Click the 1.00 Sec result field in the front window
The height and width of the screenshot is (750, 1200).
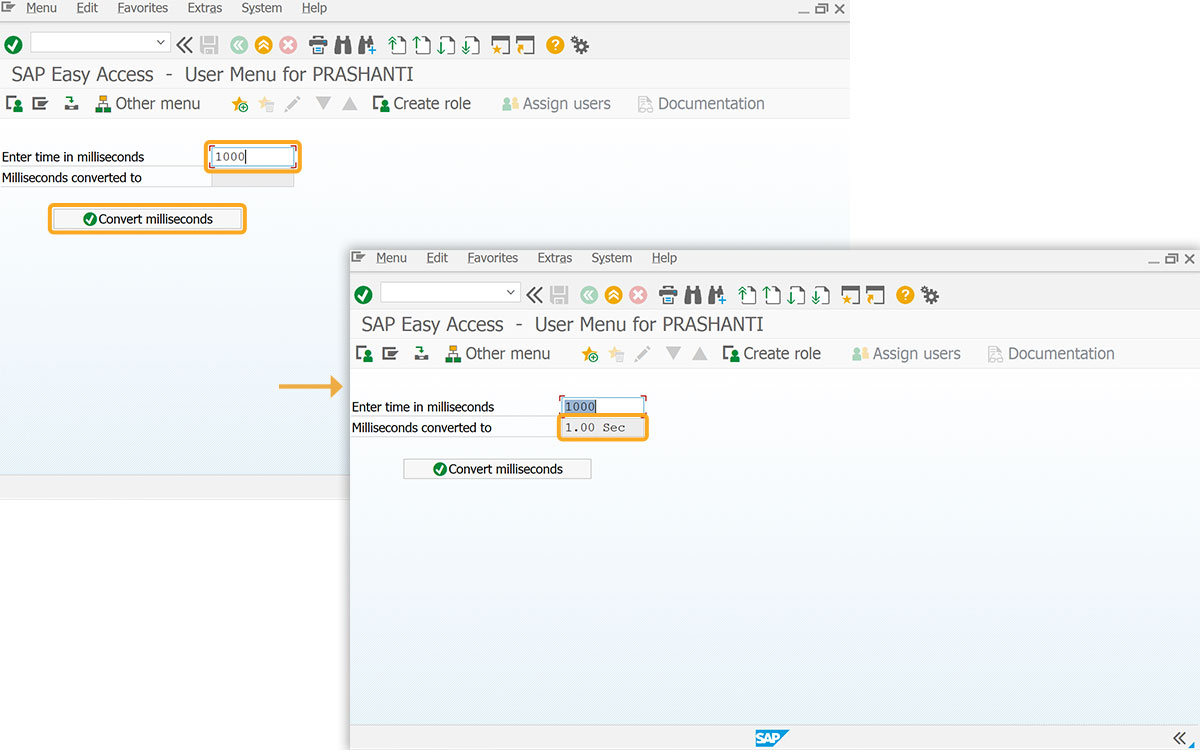(603, 428)
